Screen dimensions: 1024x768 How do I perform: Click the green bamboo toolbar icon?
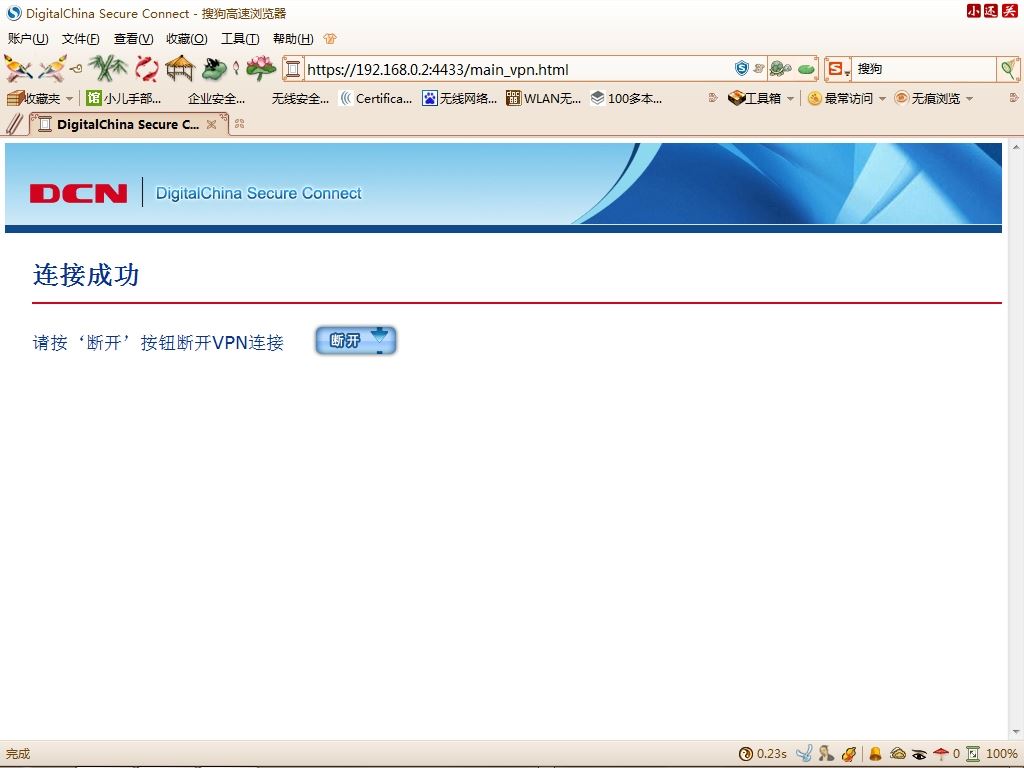pyautogui.click(x=108, y=68)
